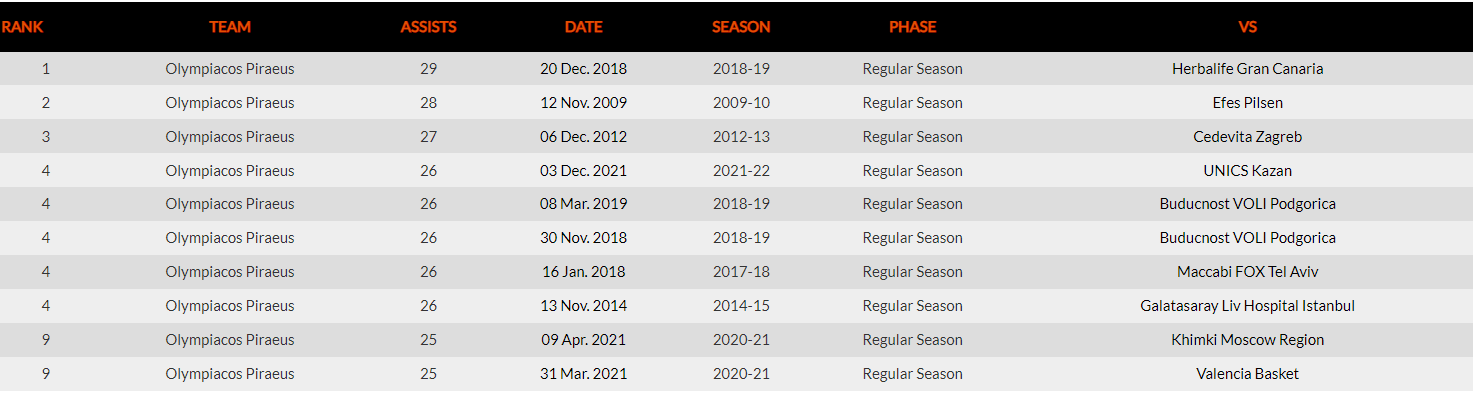1473x405 pixels.
Task: Open the Khimki Moscow Region entry
Action: [1247, 340]
